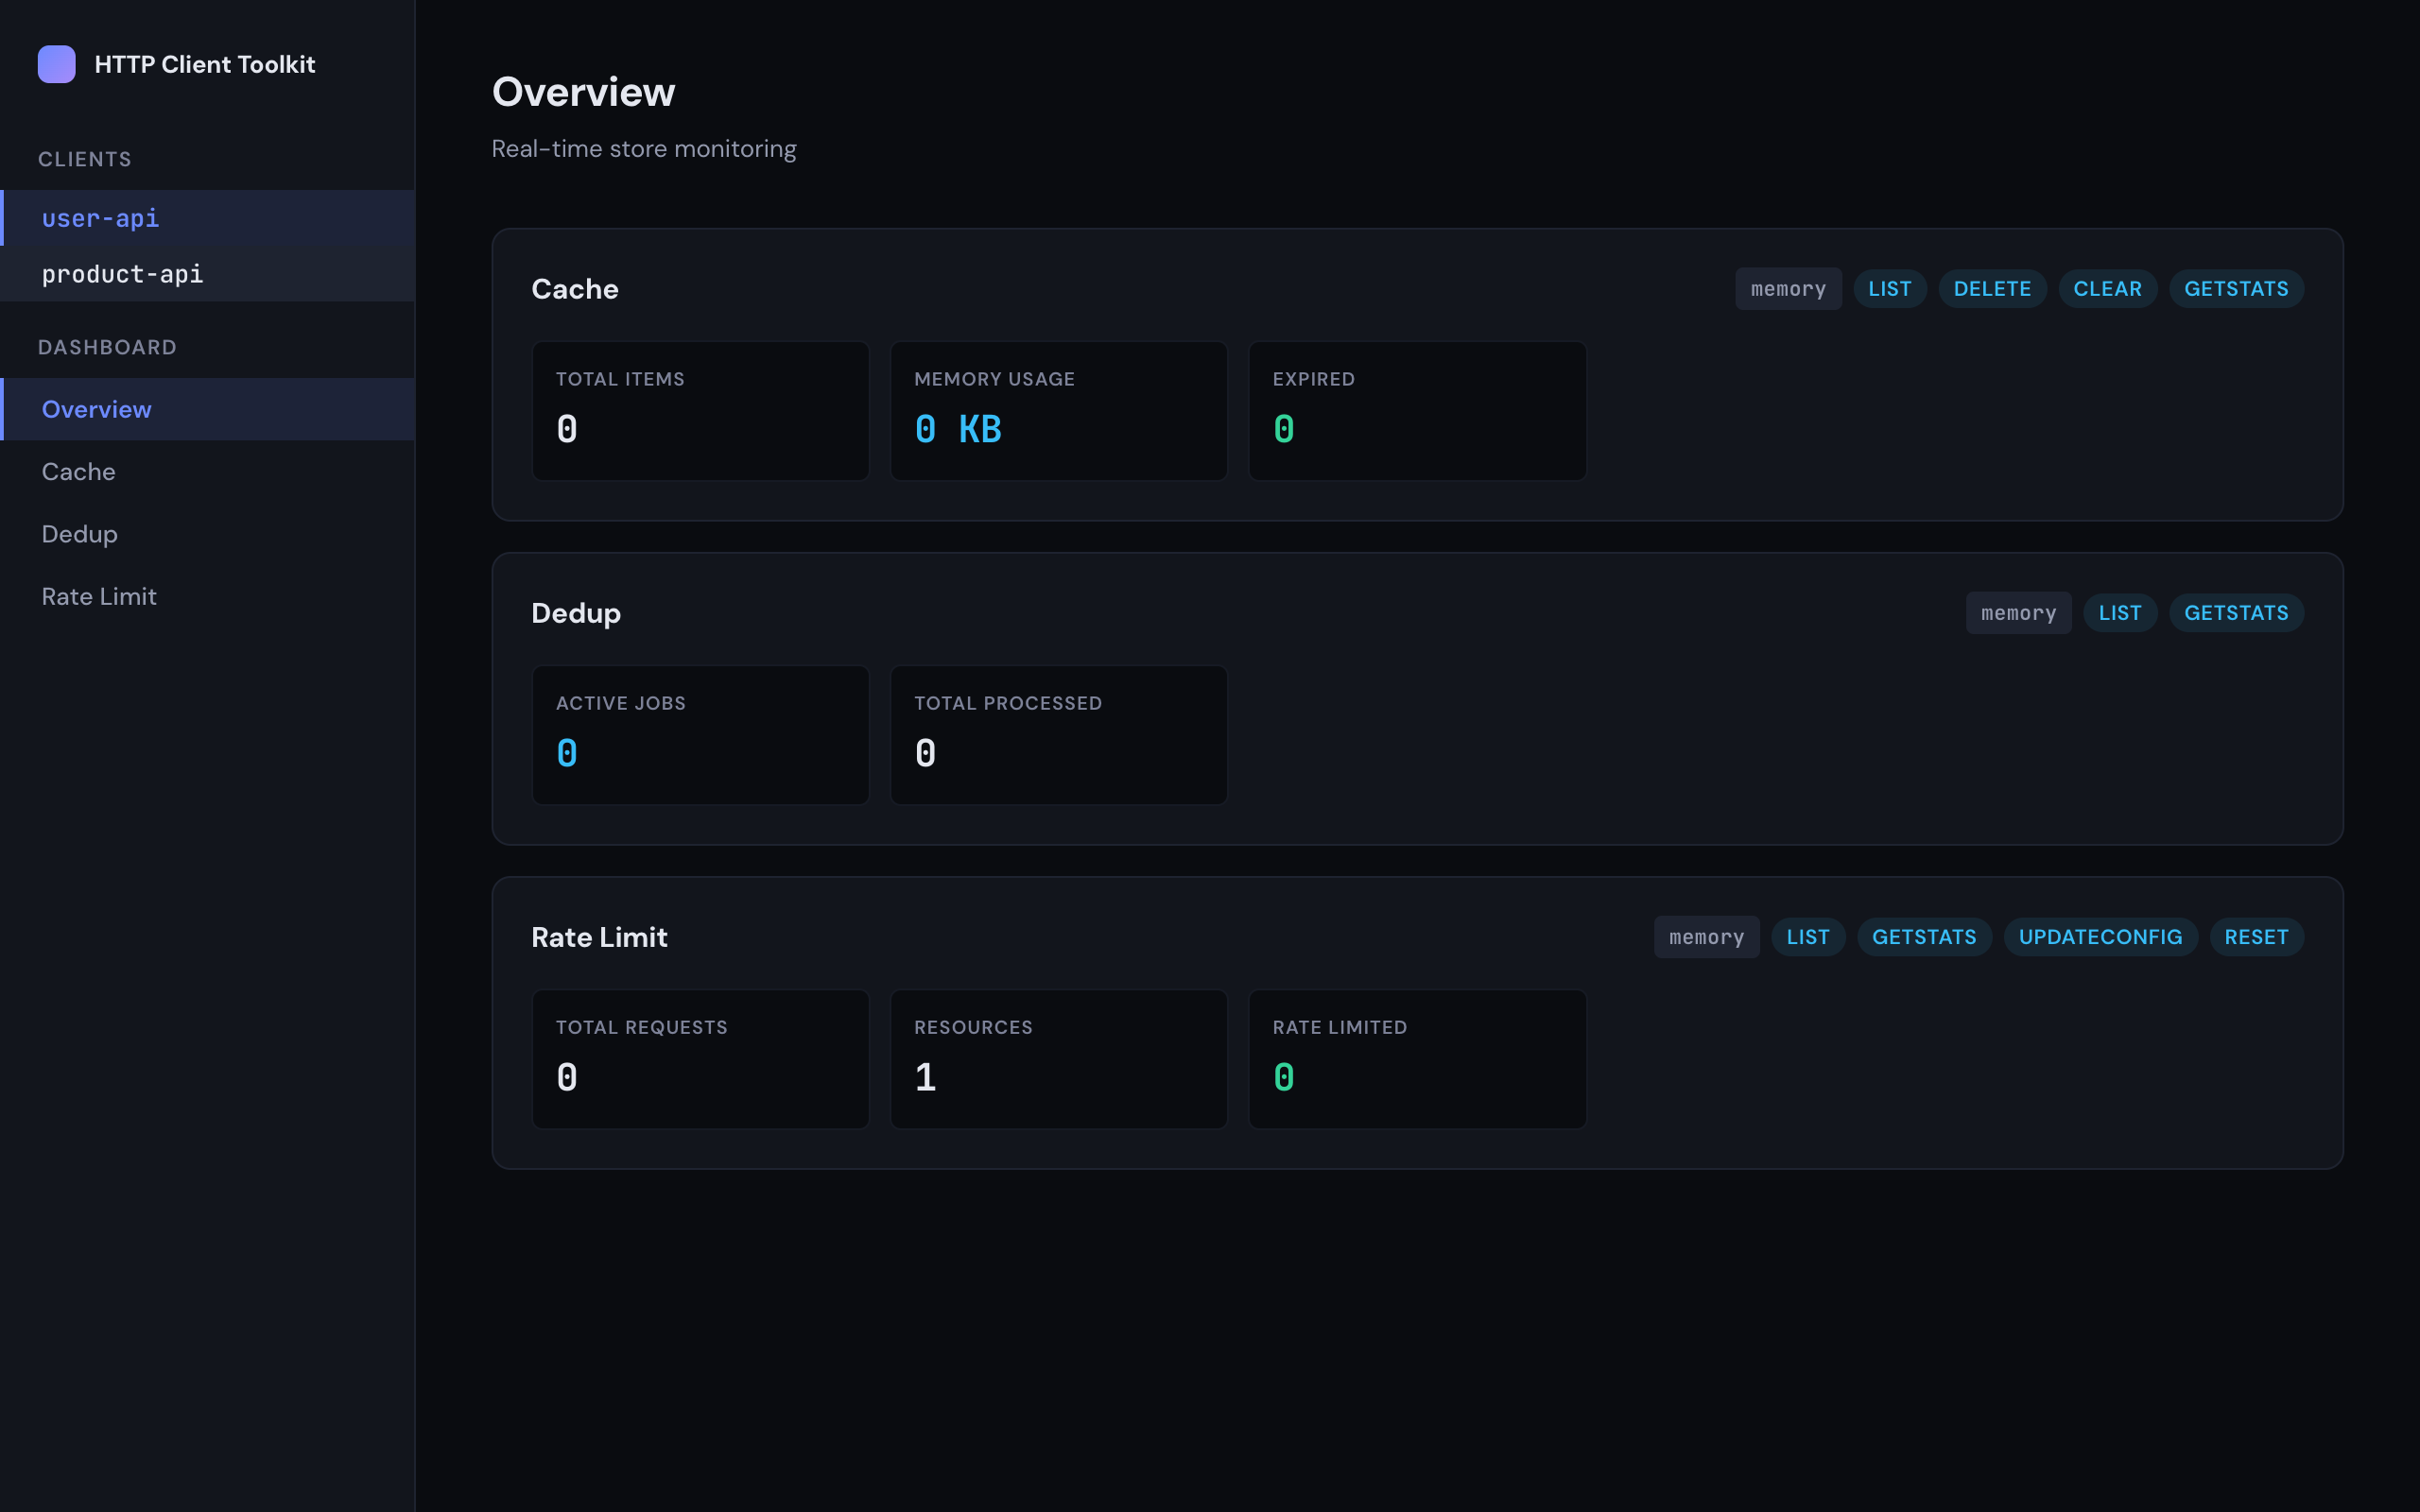Open the Rate Limit dashboard page
2420x1512 pixels.
[x=99, y=595]
